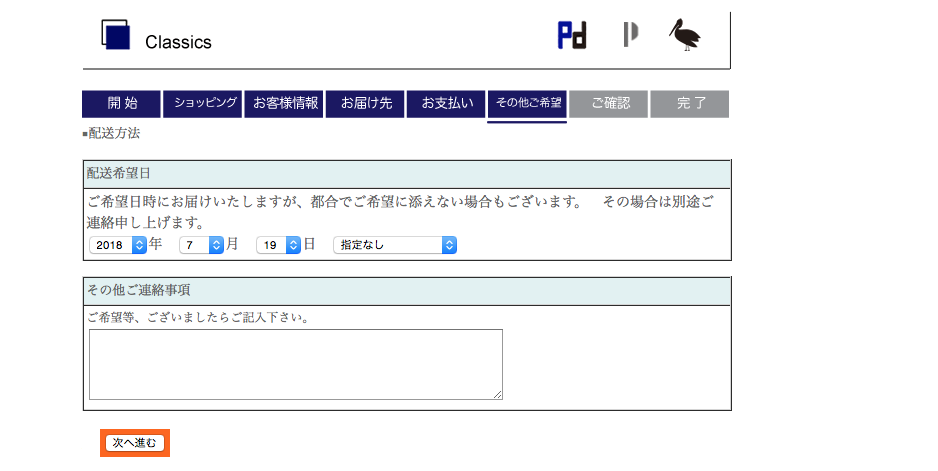Click the grayed ご確認 tab
This screenshot has width=938, height=471.
(609, 104)
